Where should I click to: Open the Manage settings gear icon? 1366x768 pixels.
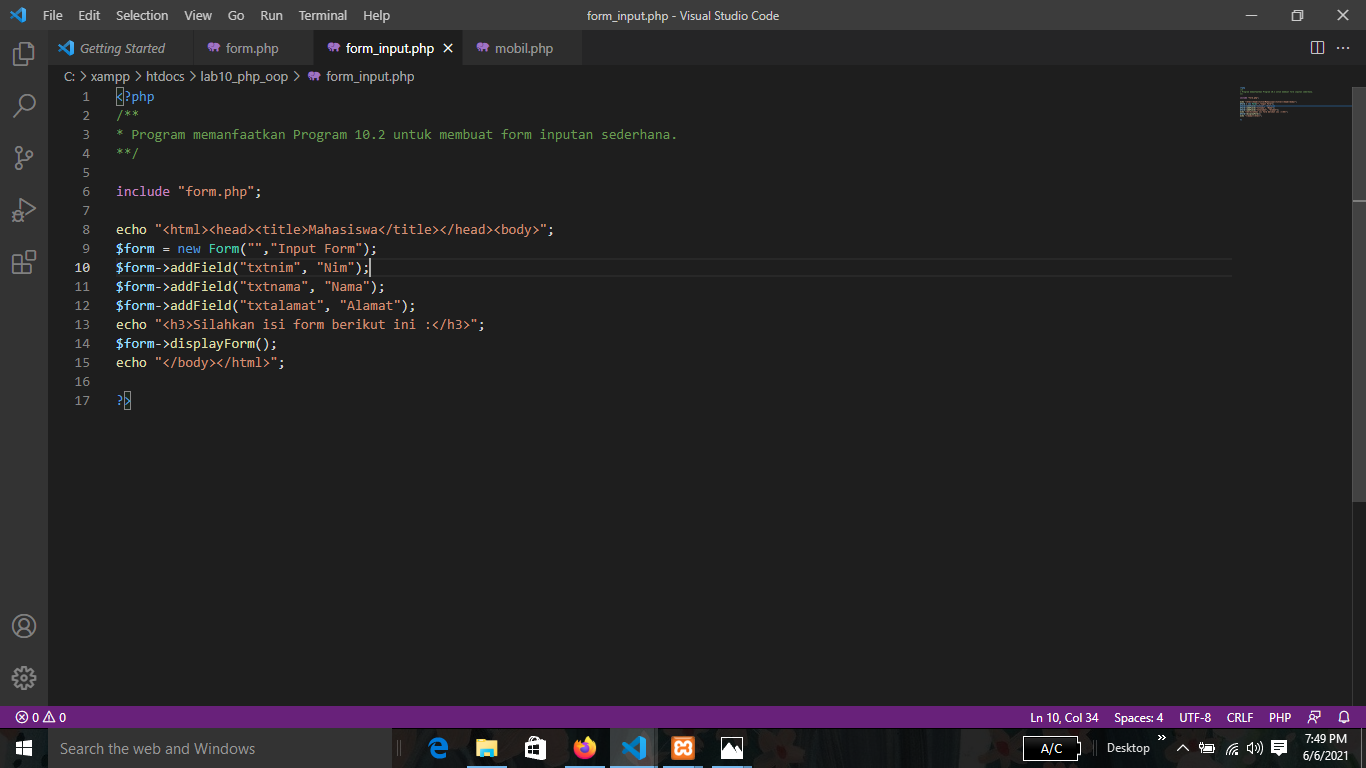[23, 678]
